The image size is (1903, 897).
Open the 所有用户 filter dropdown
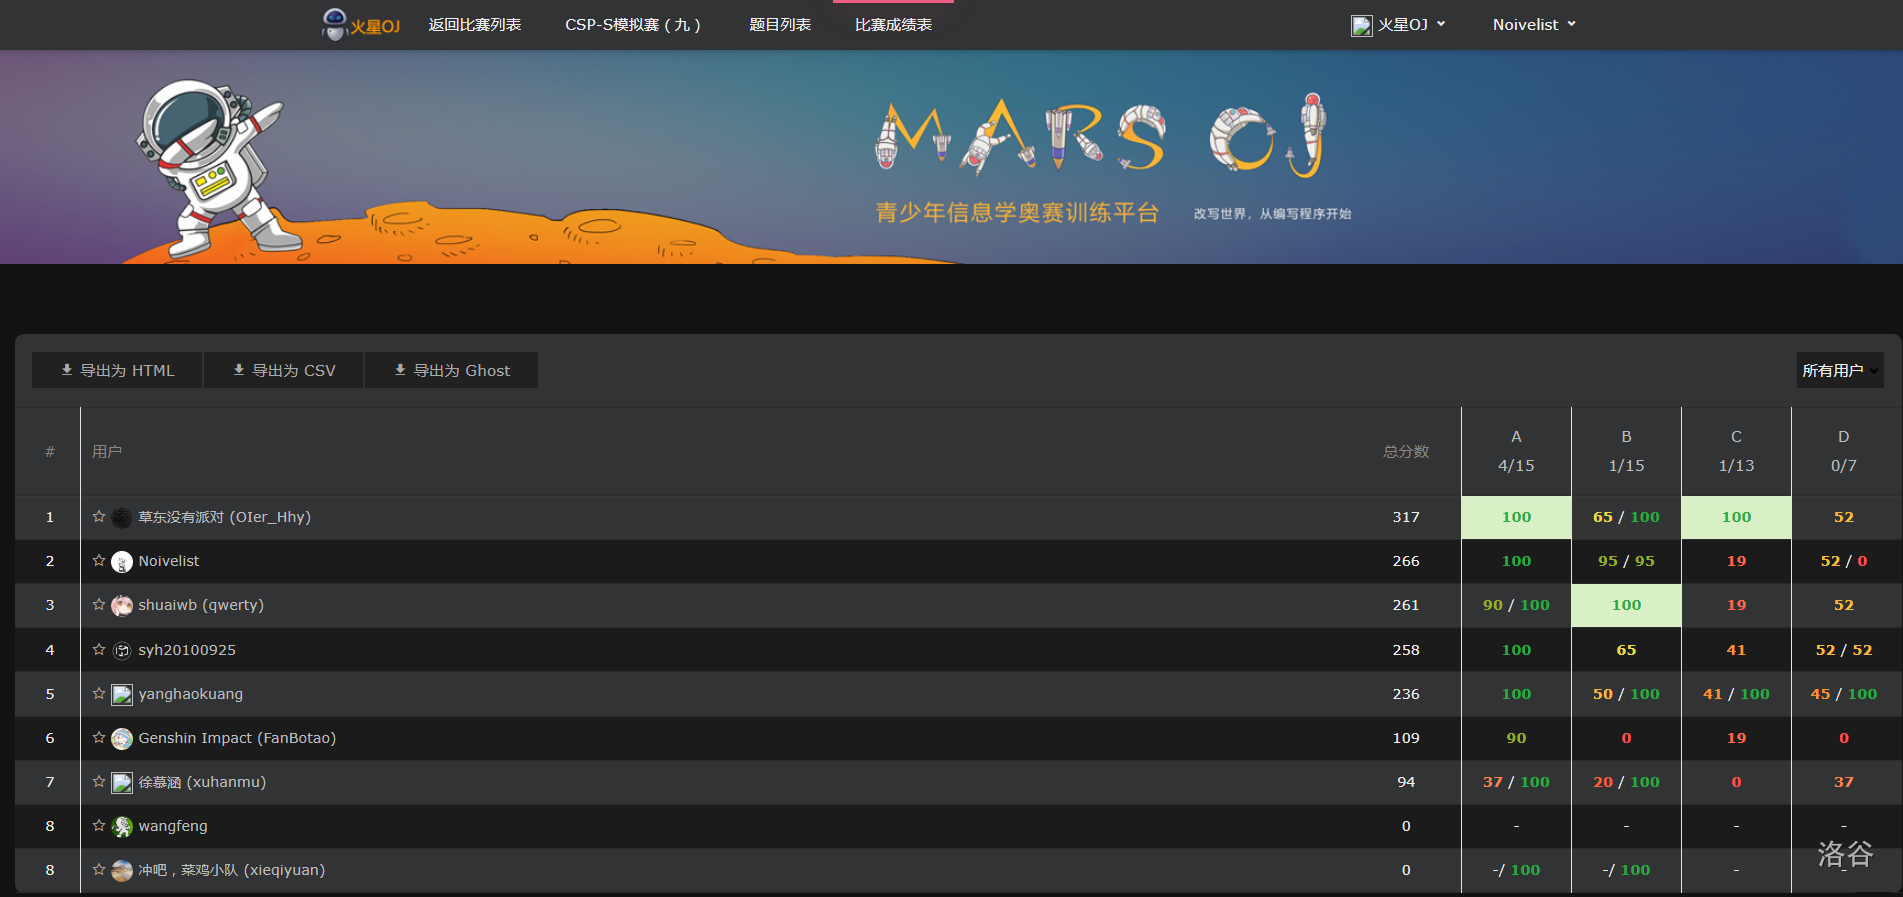click(1839, 371)
